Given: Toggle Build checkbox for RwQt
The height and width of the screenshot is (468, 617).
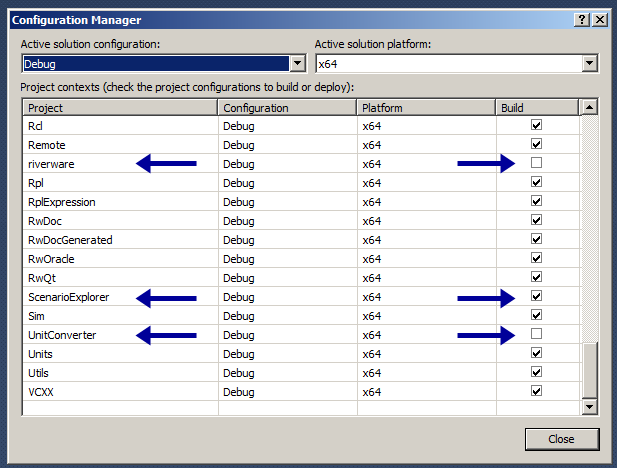Looking at the screenshot, I should [x=536, y=277].
